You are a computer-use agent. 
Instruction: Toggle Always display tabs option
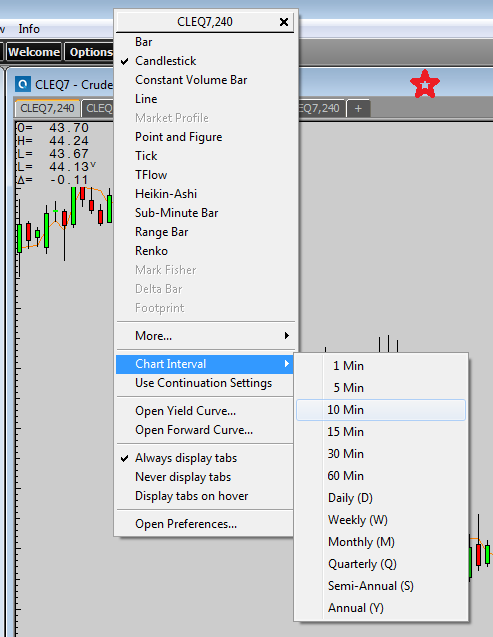coord(205,458)
